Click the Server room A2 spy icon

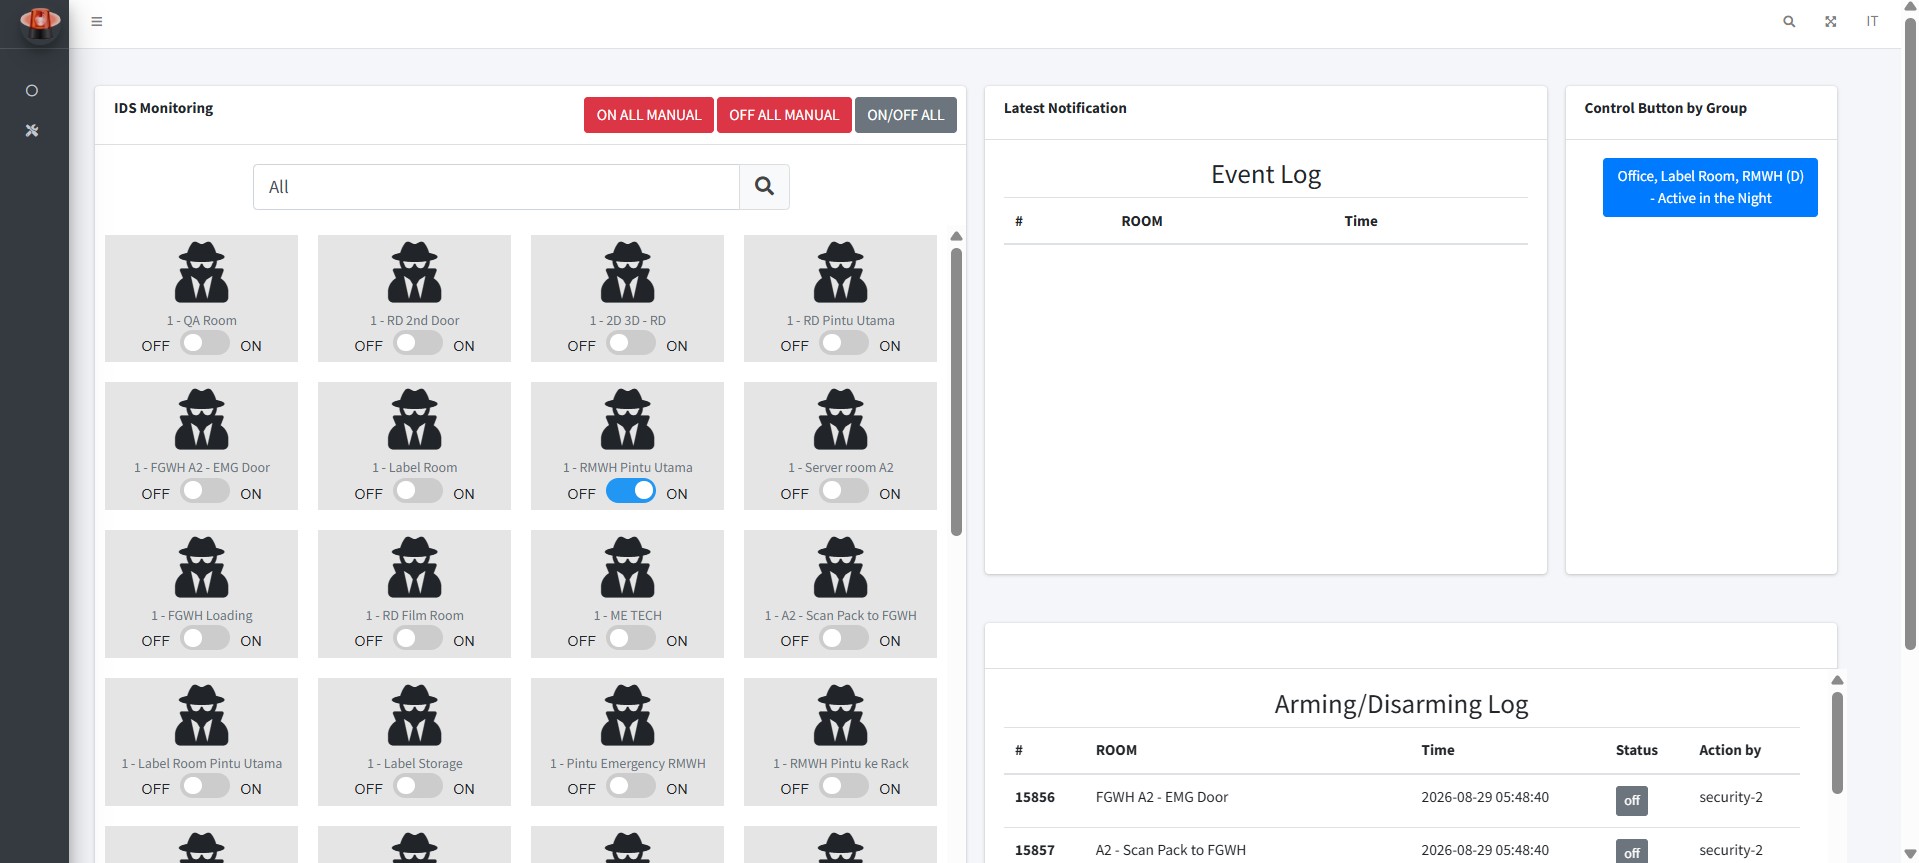coord(841,419)
